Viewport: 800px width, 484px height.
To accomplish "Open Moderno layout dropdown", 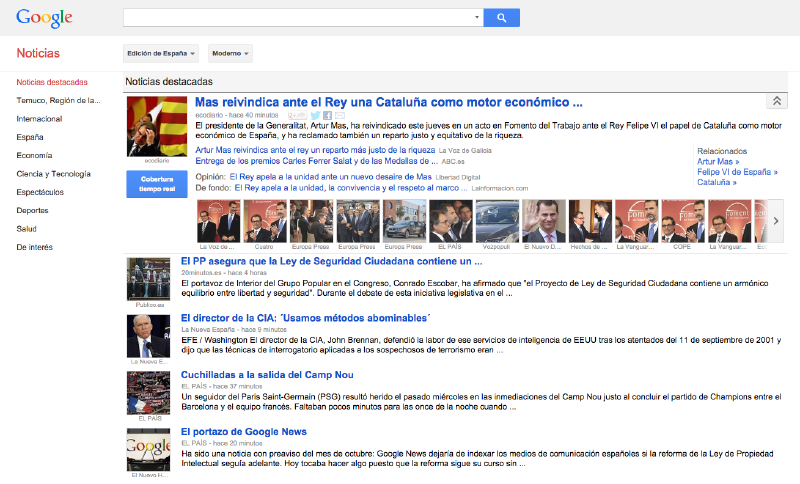I will pos(230,53).
